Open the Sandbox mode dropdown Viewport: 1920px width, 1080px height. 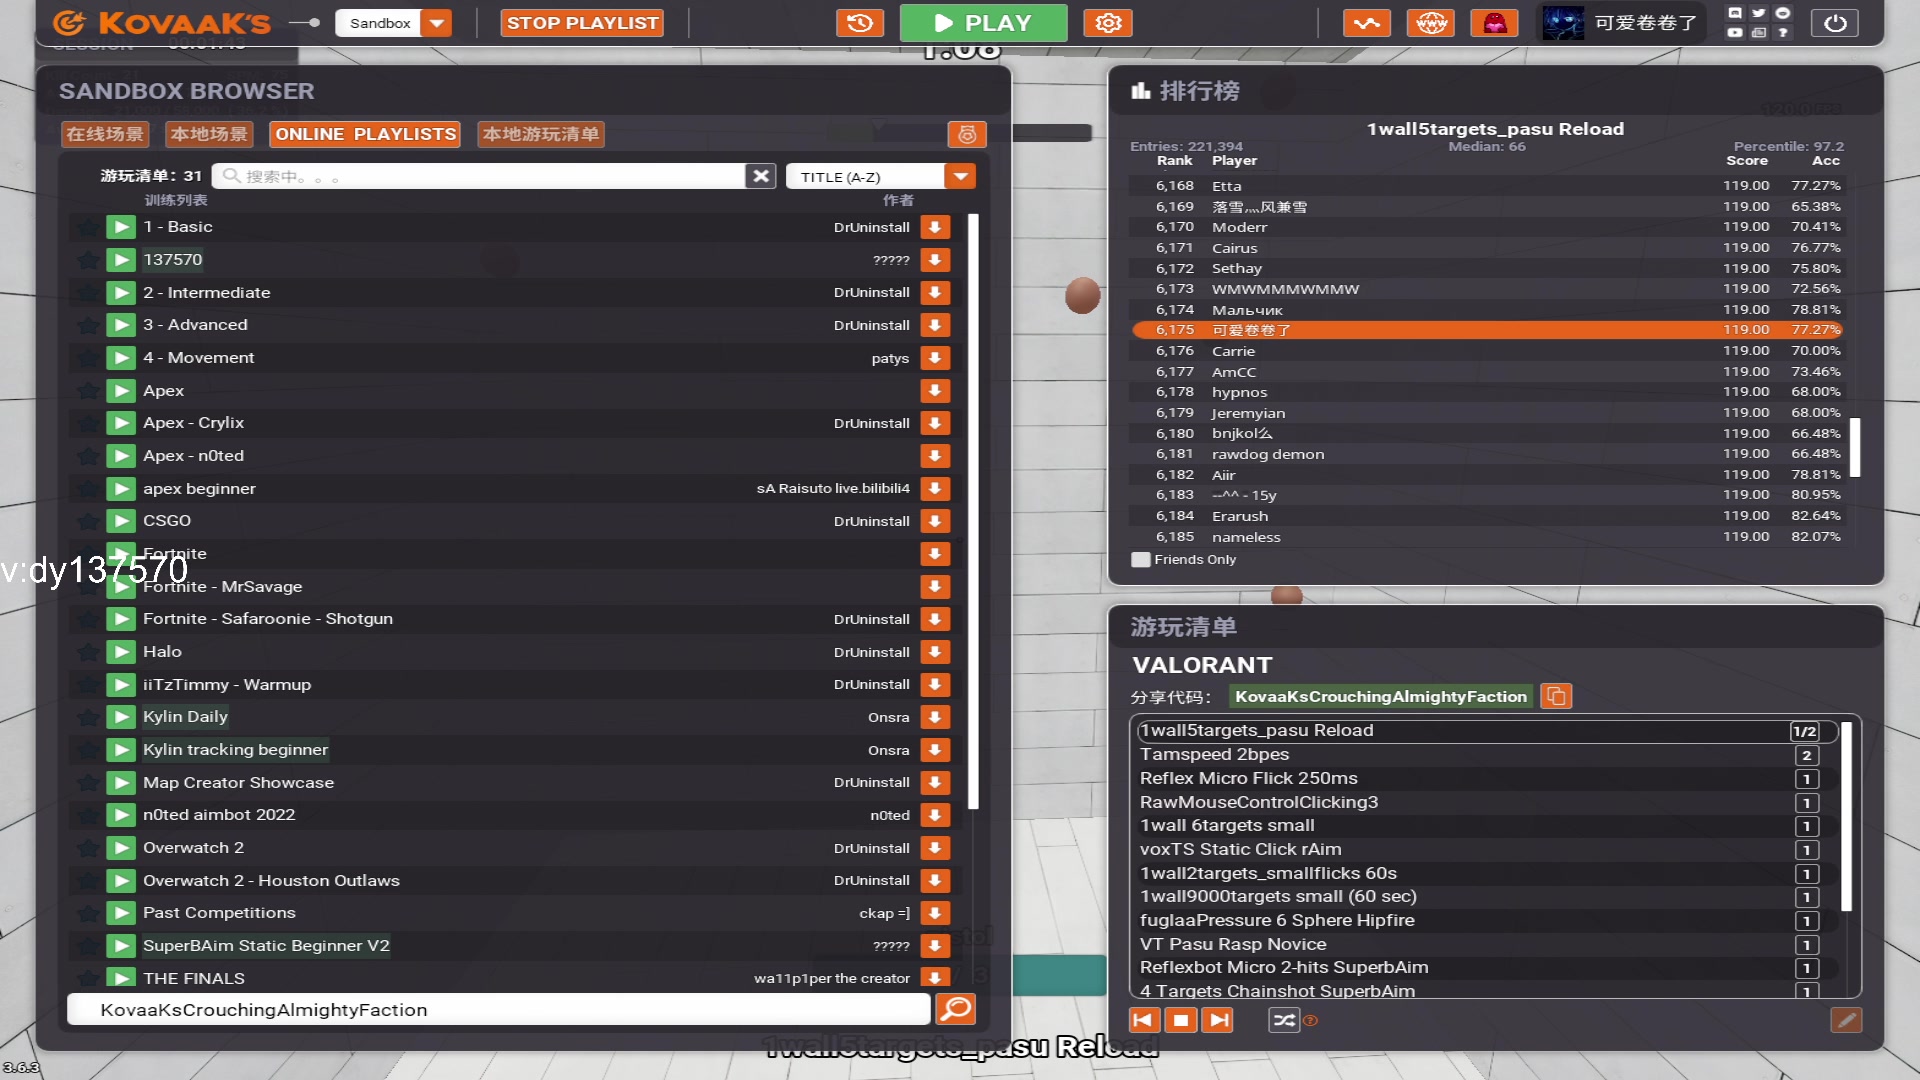438,22
